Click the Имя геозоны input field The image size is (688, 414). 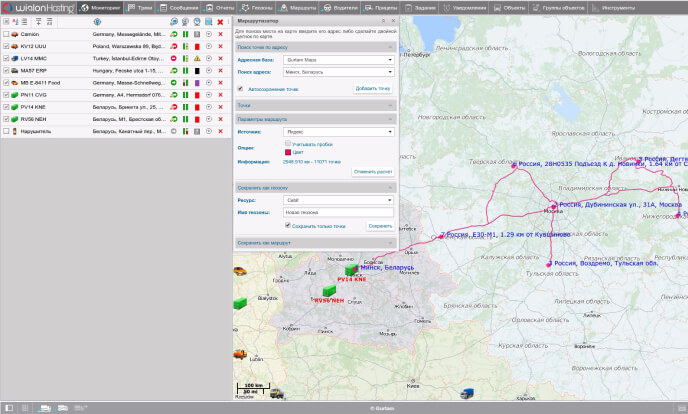[339, 213]
